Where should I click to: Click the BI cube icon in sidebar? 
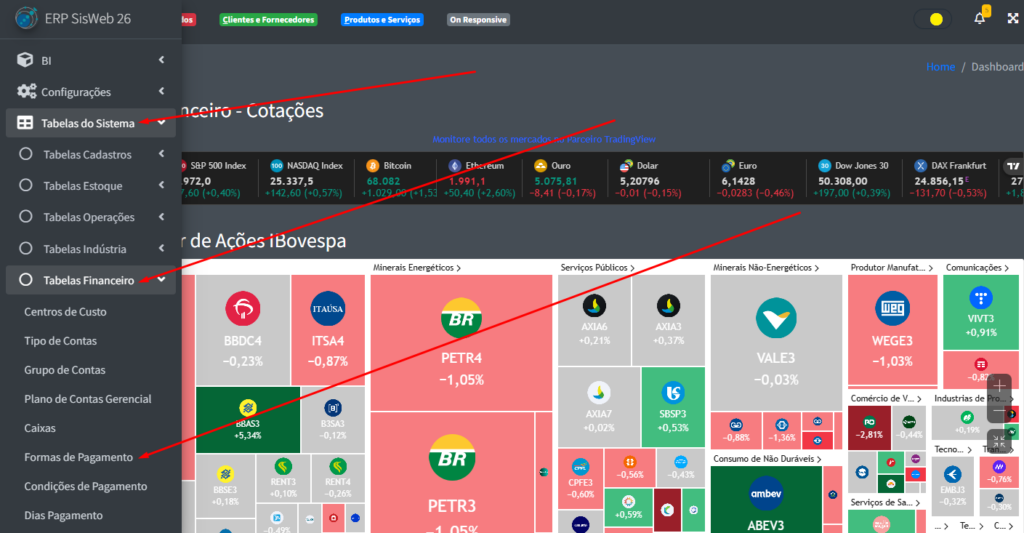(x=26, y=60)
